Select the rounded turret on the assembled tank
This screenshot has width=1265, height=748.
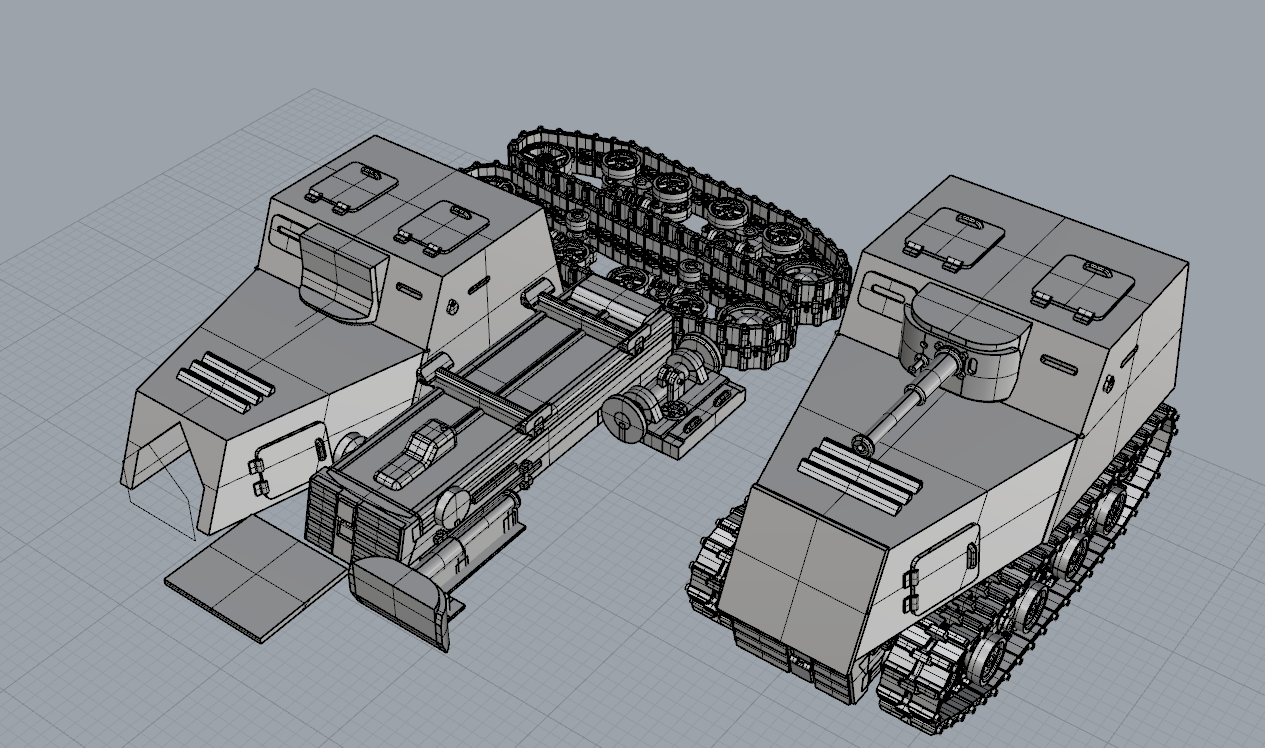coord(965,343)
